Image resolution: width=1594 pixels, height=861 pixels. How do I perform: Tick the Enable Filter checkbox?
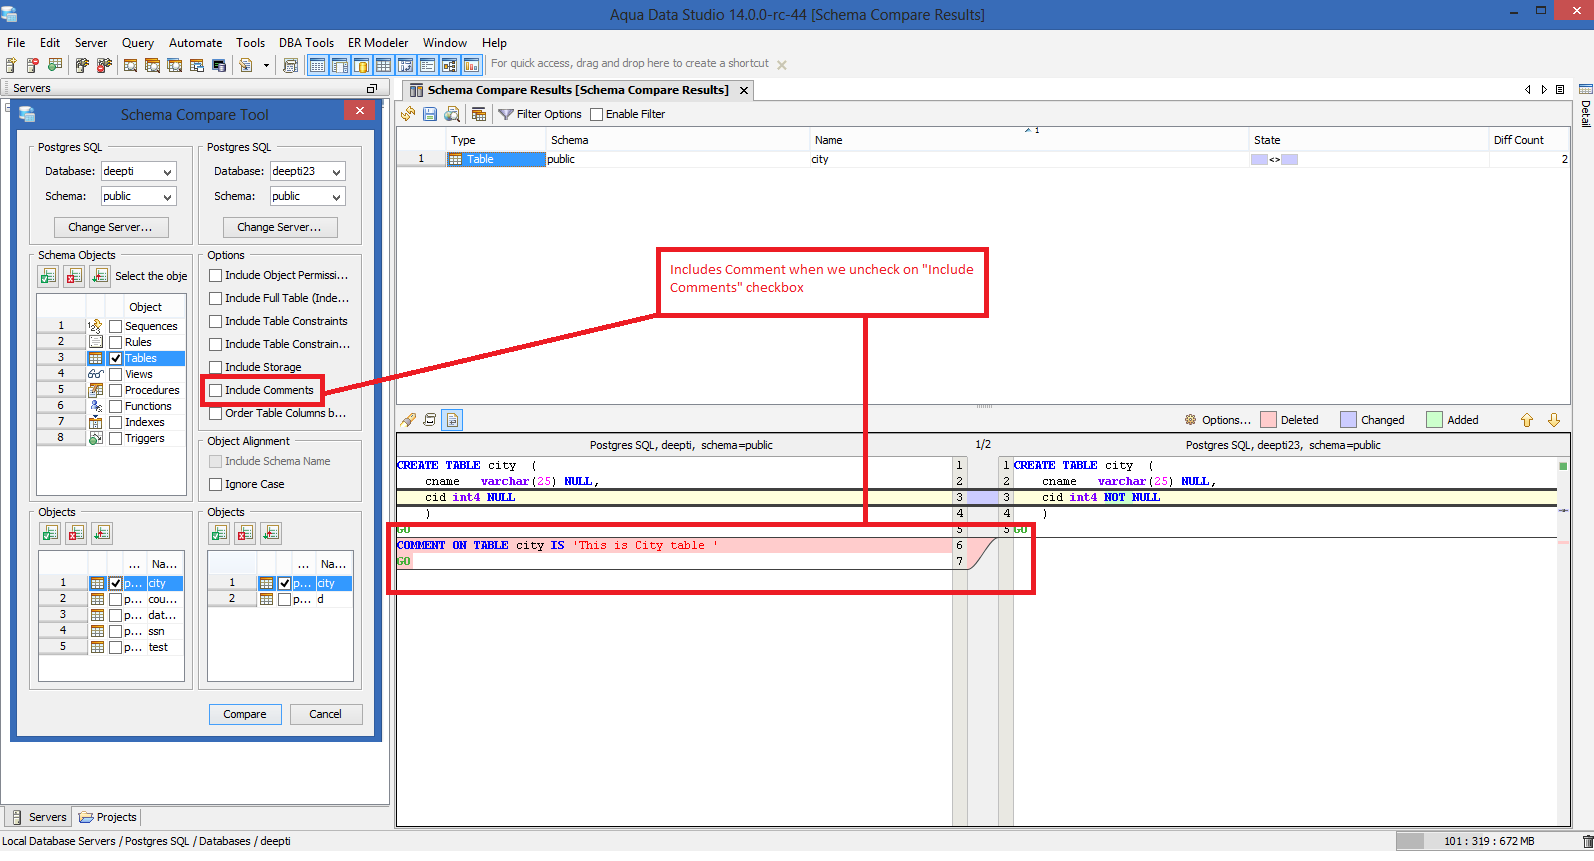(597, 114)
